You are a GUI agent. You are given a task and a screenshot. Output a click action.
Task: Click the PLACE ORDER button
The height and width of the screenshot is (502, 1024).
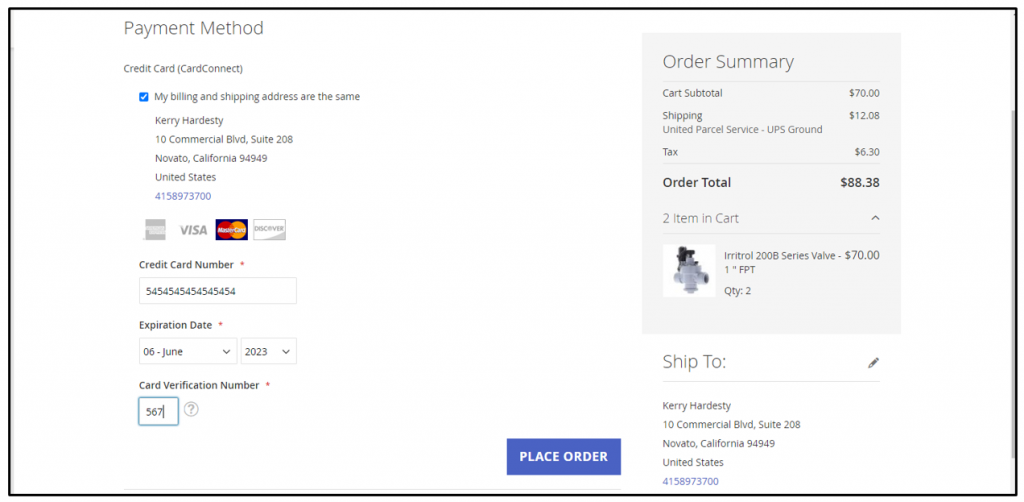pyautogui.click(x=564, y=456)
